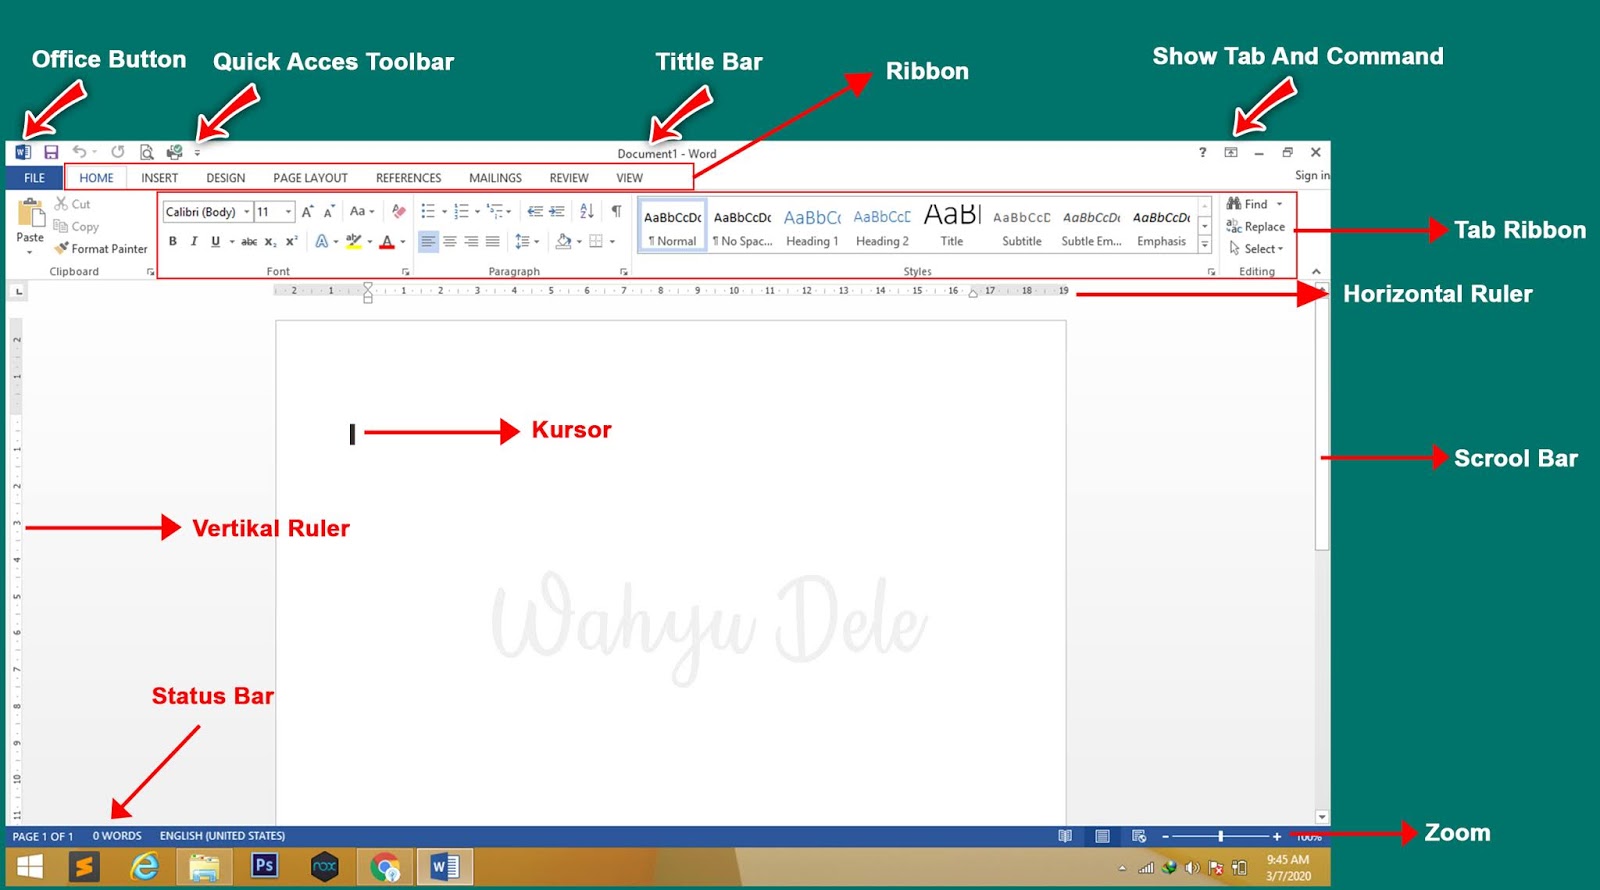Viewport: 1600px width, 890px height.
Task: Click the Cut scissors command
Action: pos(73,204)
